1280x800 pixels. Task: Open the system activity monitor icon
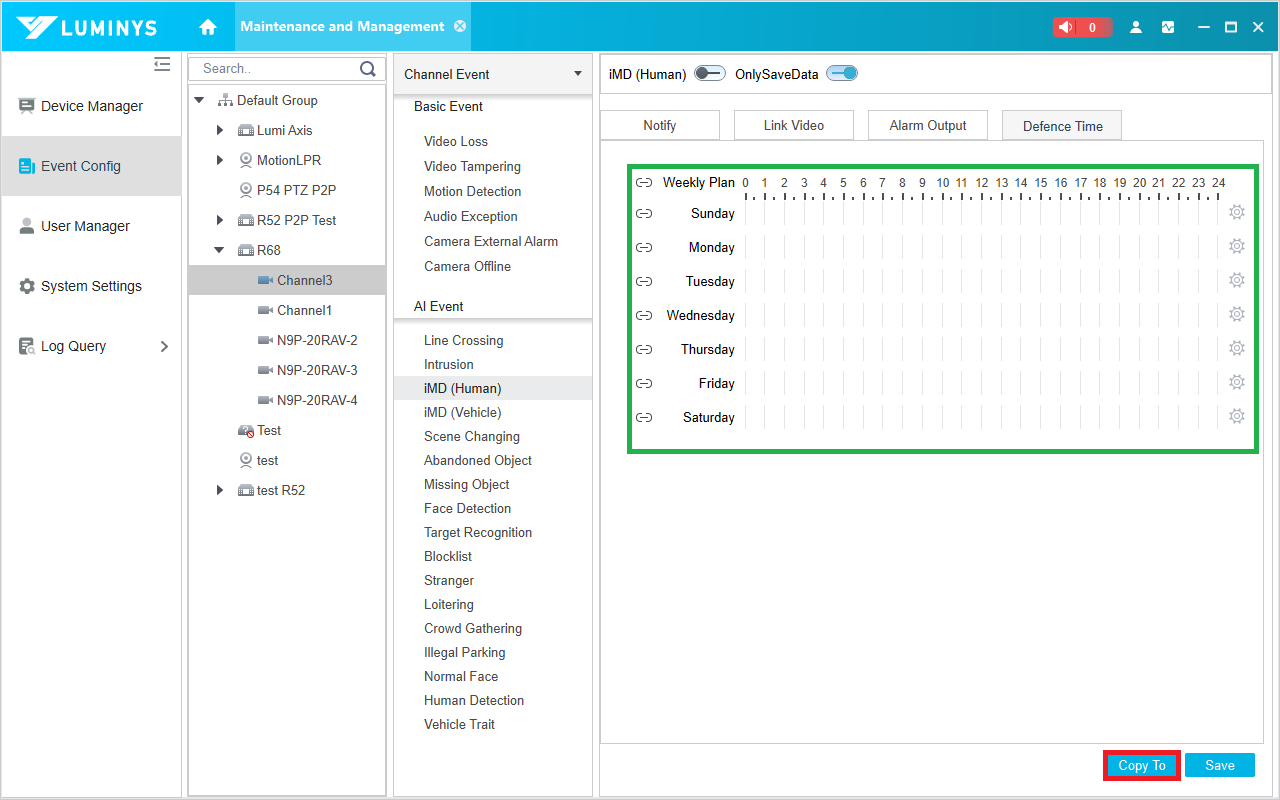(x=1168, y=27)
